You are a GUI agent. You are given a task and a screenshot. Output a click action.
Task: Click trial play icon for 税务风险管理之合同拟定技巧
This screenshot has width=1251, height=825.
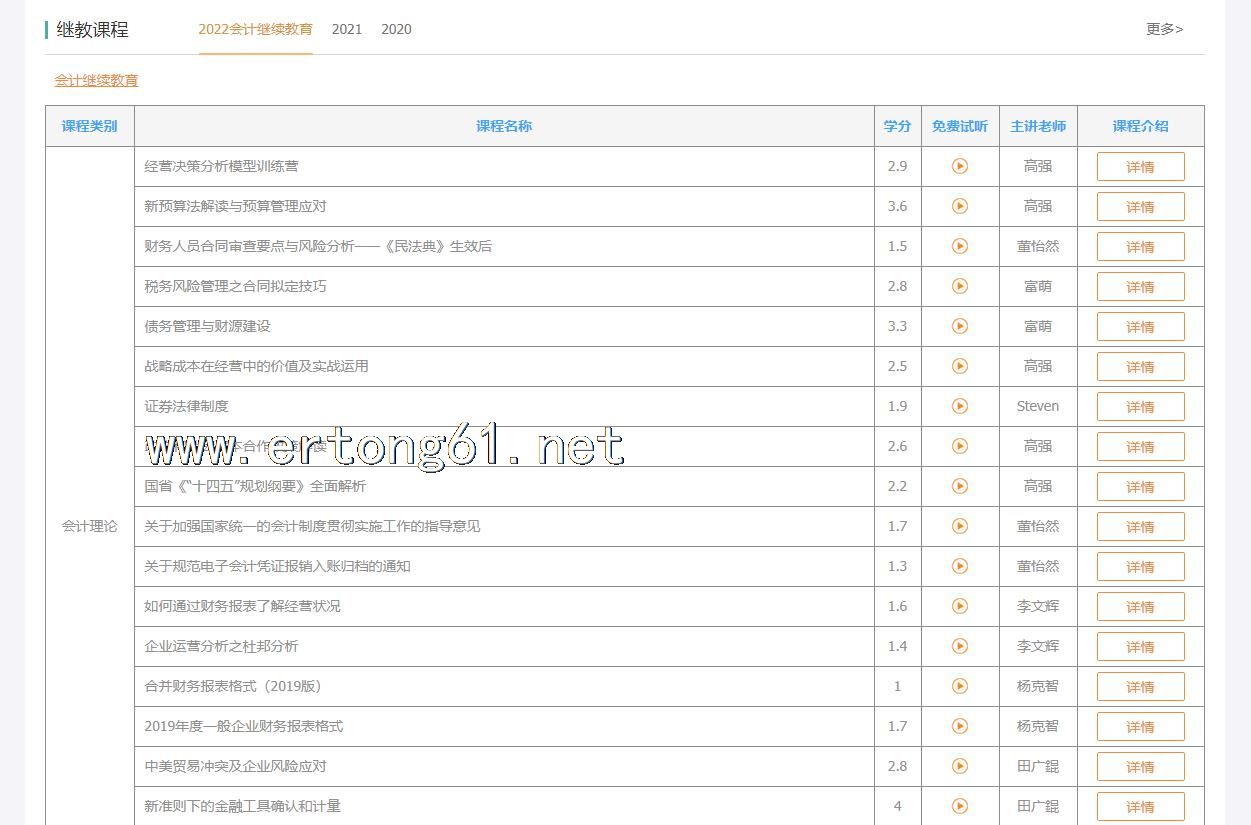tap(959, 286)
